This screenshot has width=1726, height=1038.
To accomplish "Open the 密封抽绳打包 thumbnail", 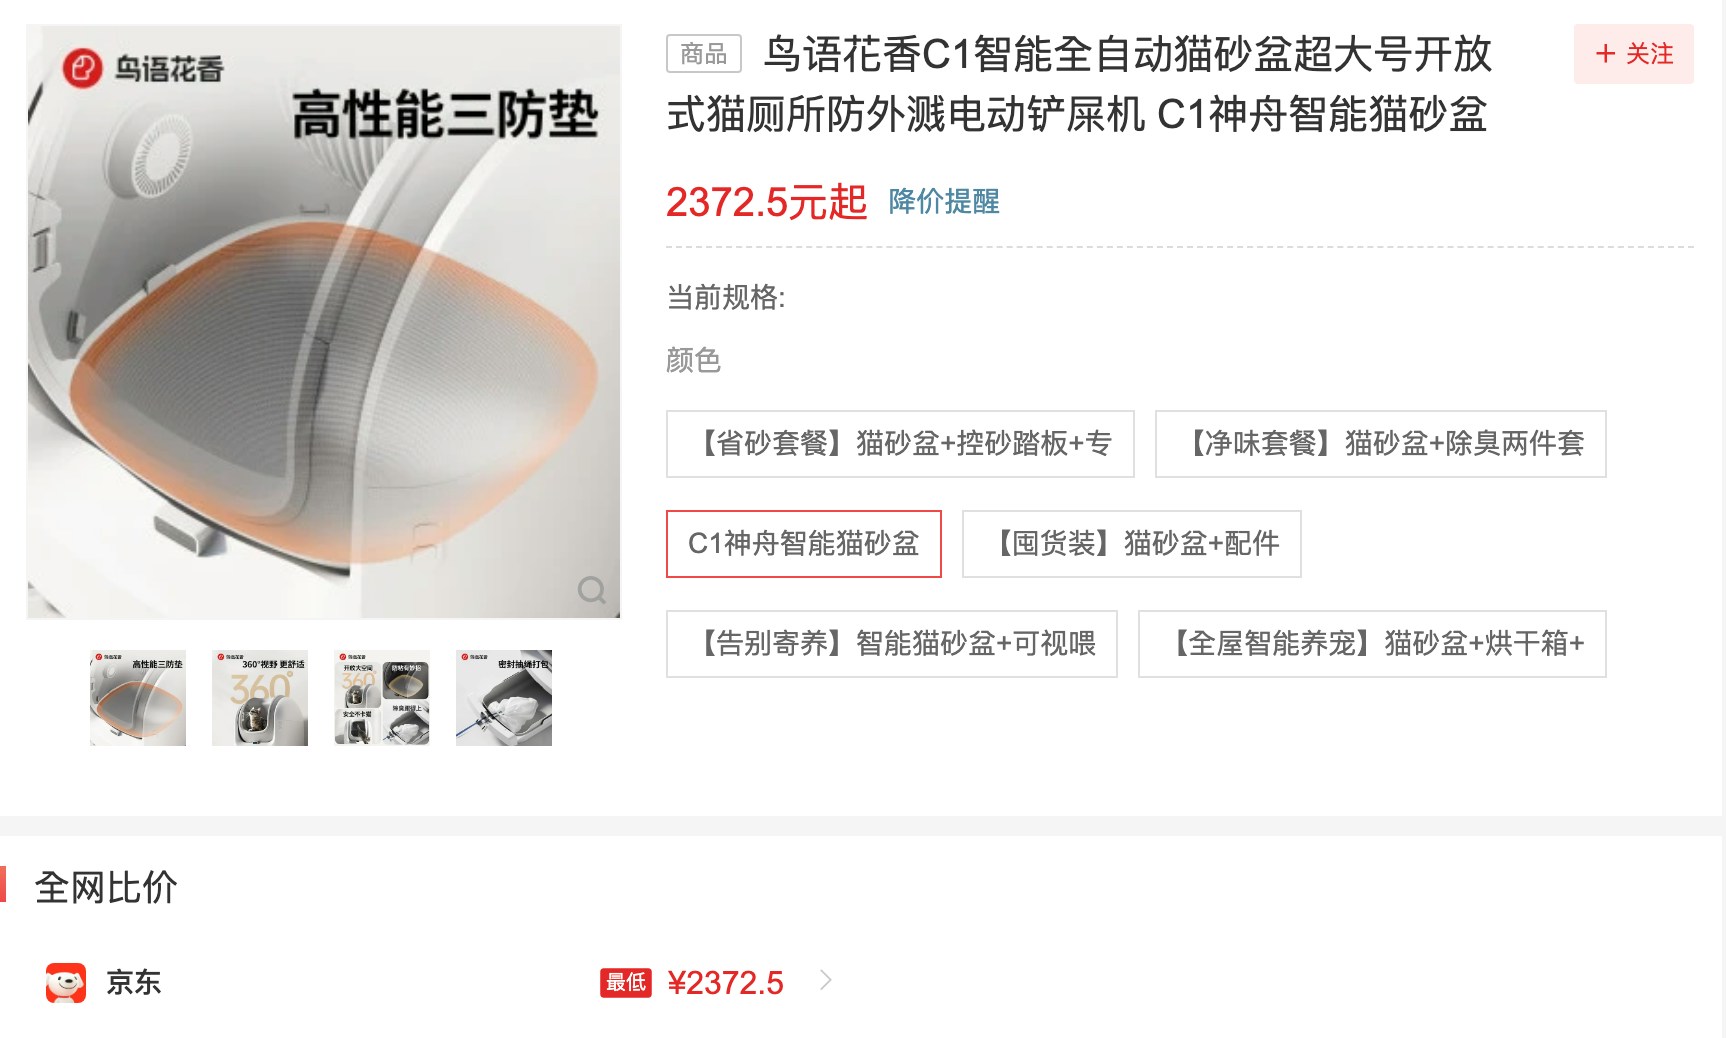I will pyautogui.click(x=504, y=698).
